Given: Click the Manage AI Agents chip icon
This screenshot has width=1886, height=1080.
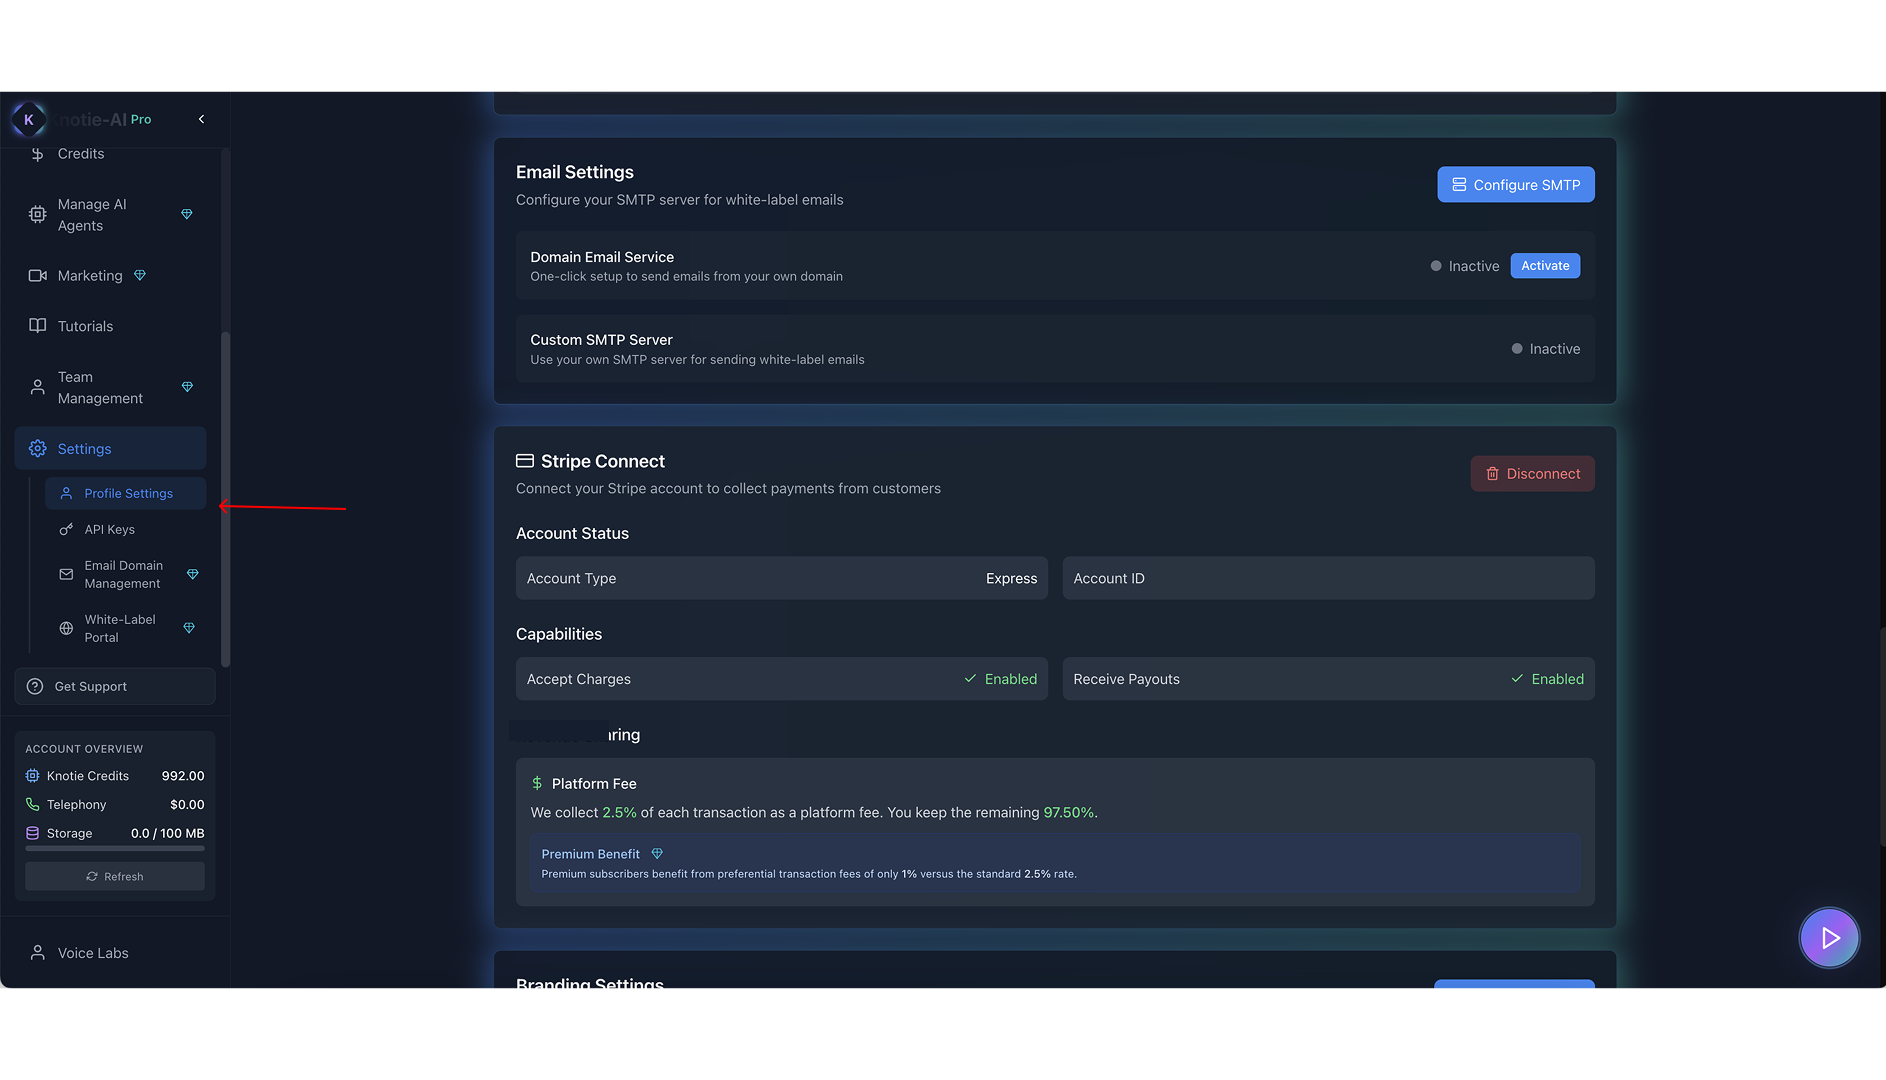Looking at the screenshot, I should pos(37,215).
